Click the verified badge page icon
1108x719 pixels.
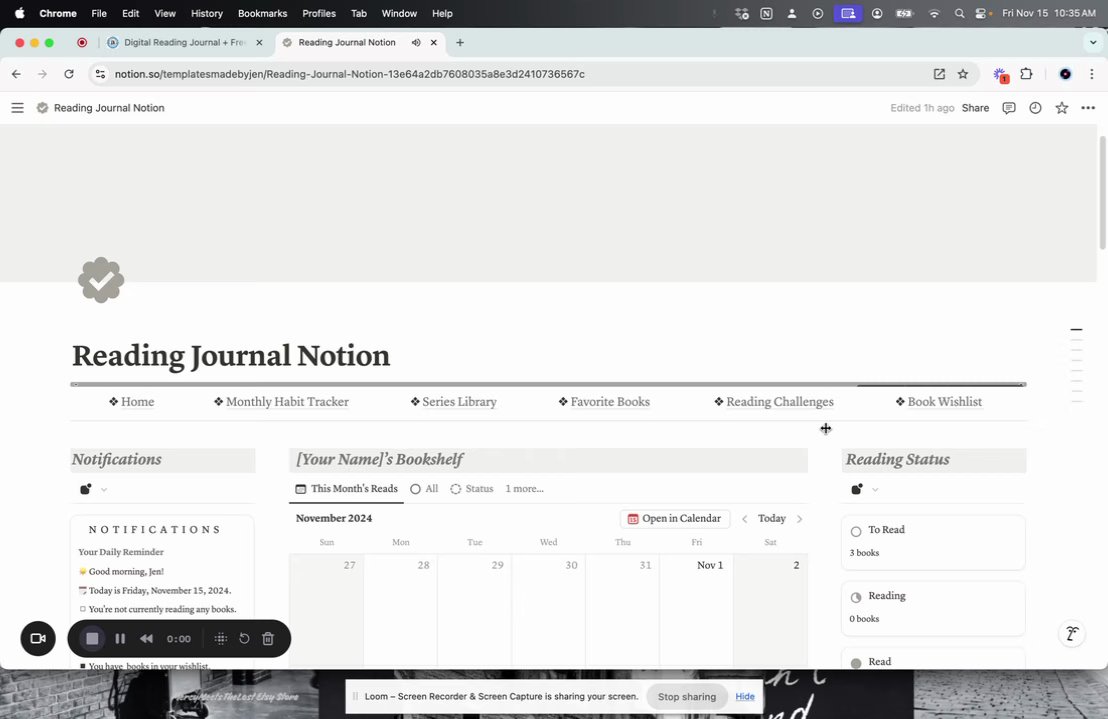[x=101, y=280]
